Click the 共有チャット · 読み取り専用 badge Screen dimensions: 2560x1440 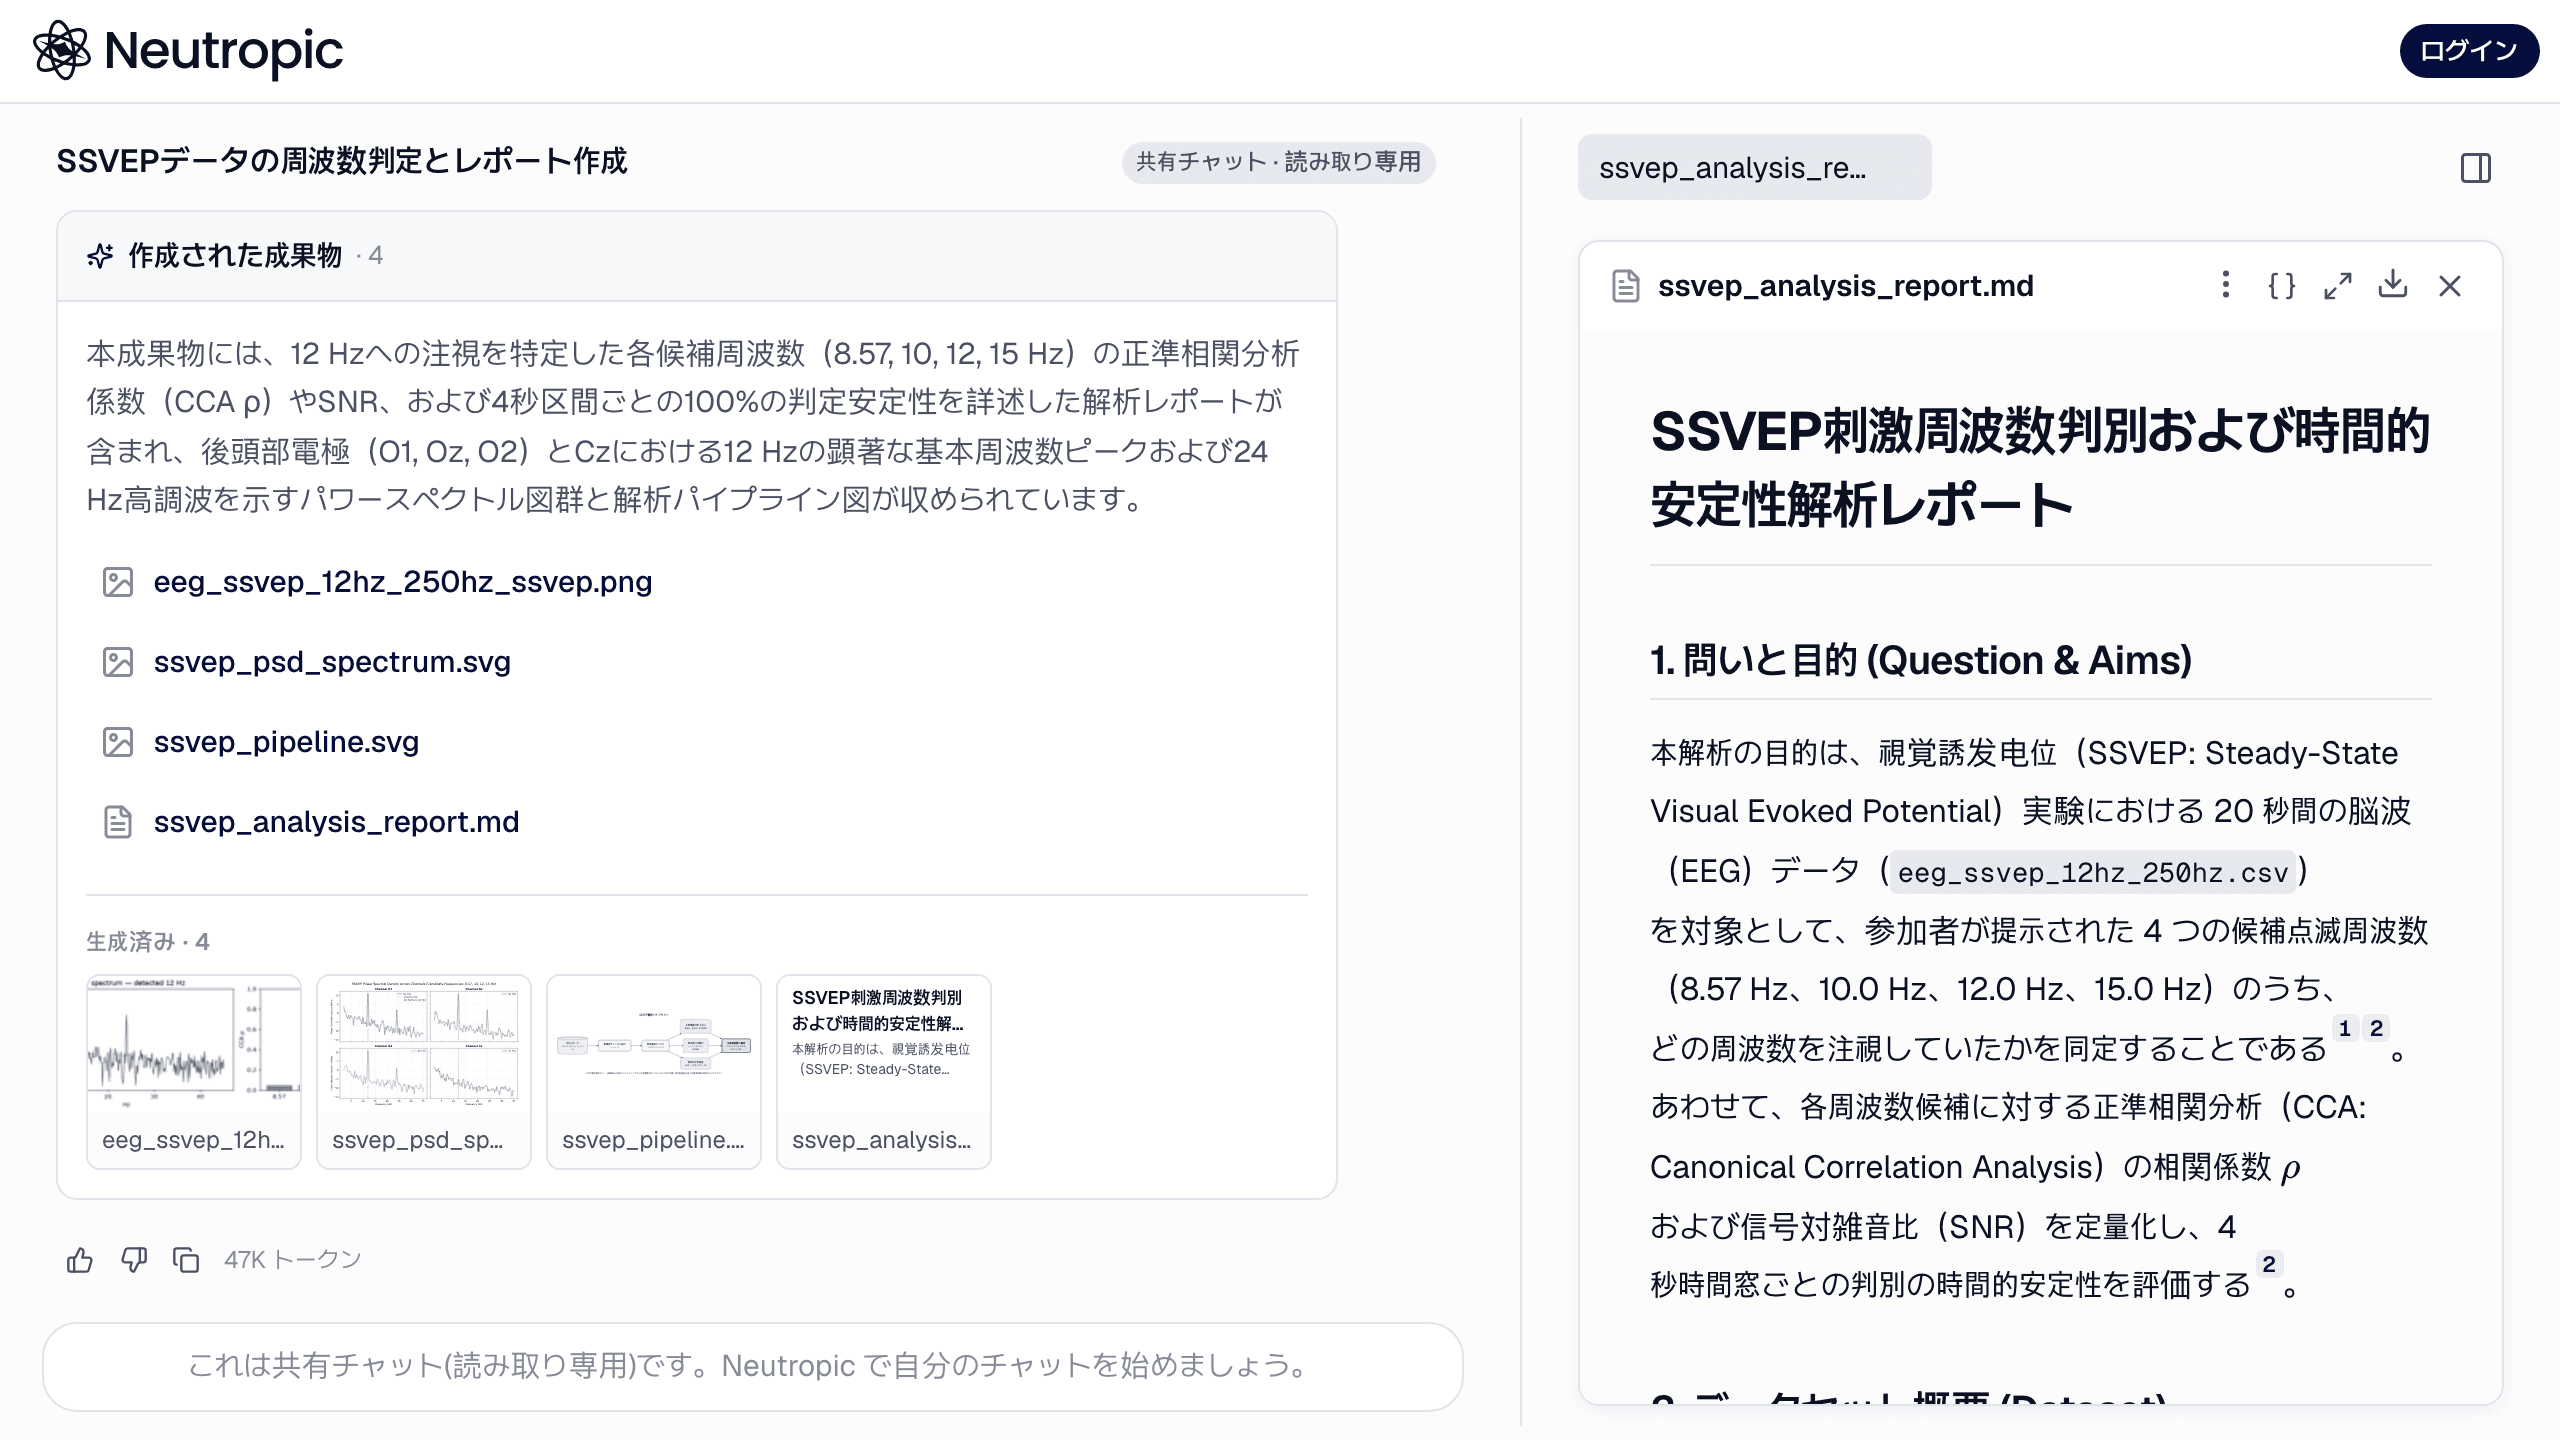1278,162
